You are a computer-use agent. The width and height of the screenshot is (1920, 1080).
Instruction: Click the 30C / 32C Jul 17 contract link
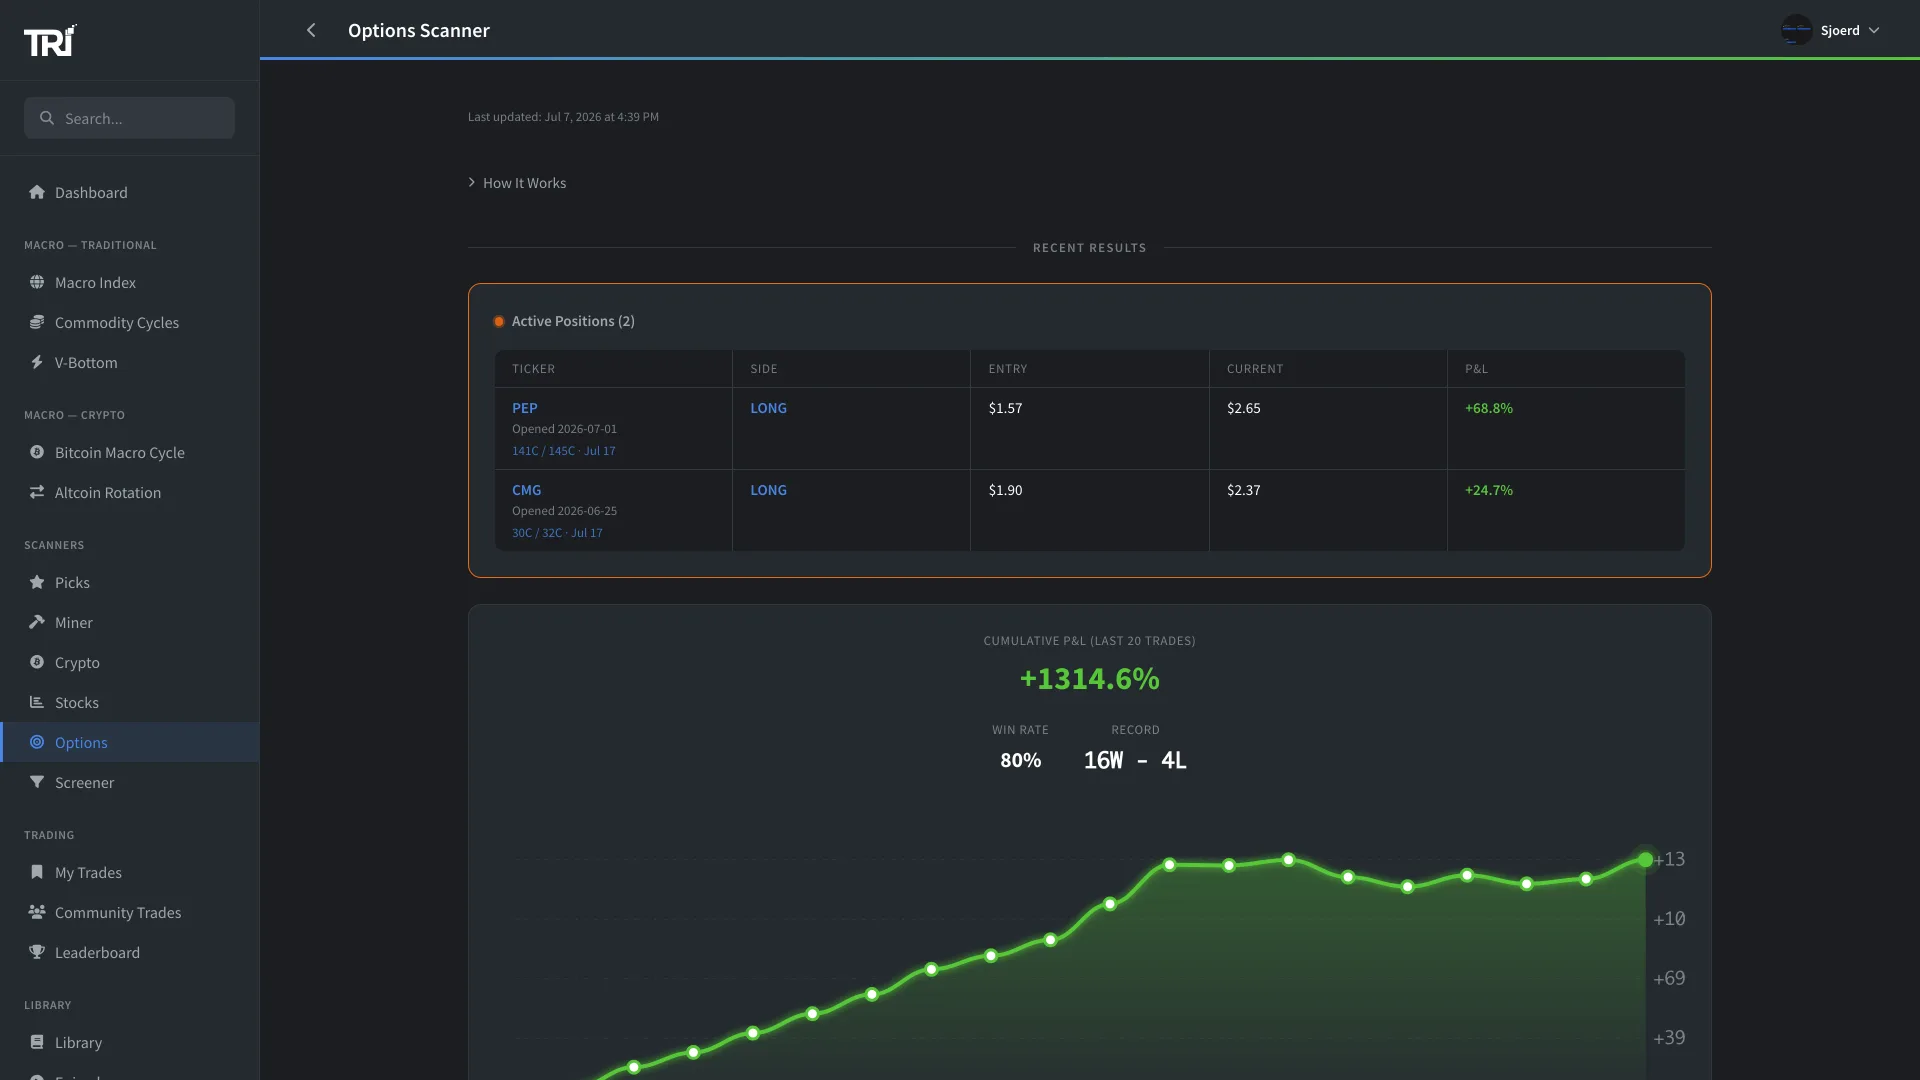click(557, 533)
